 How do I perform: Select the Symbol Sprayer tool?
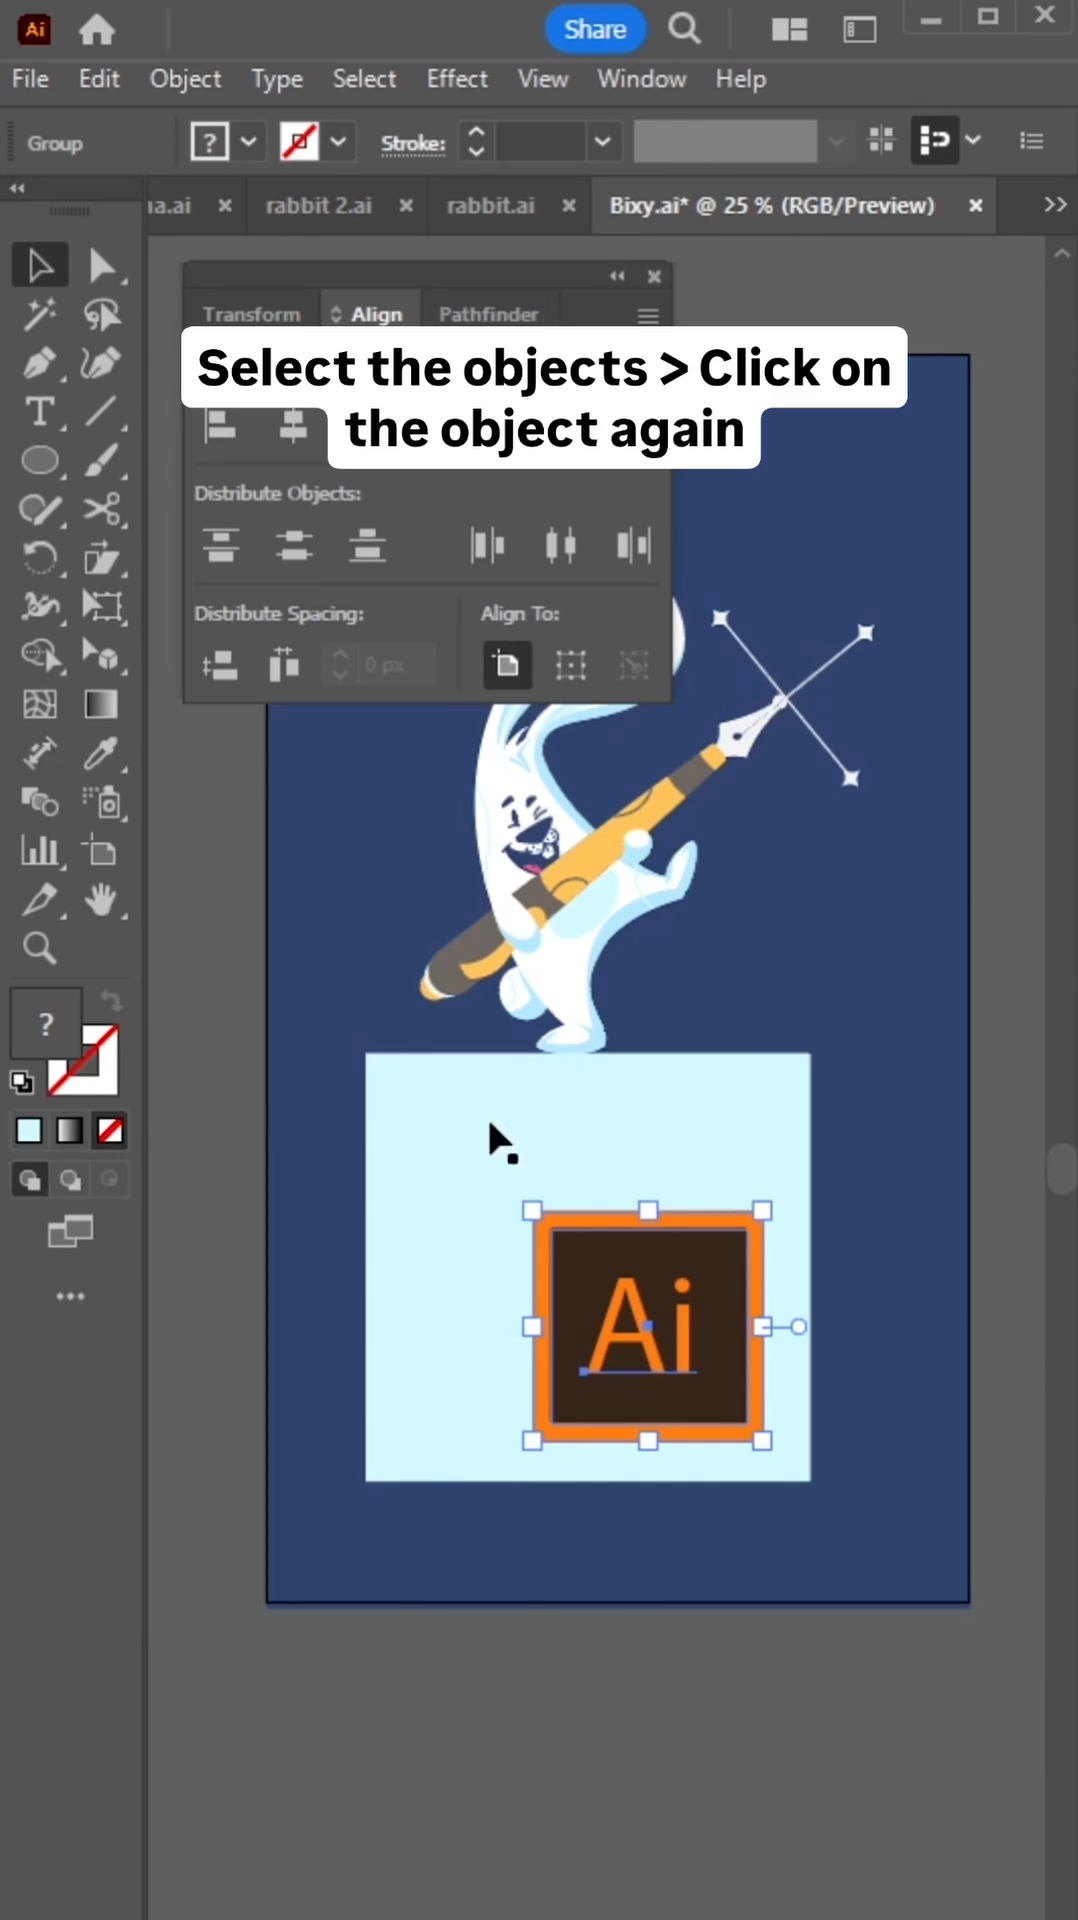pyautogui.click(x=101, y=802)
